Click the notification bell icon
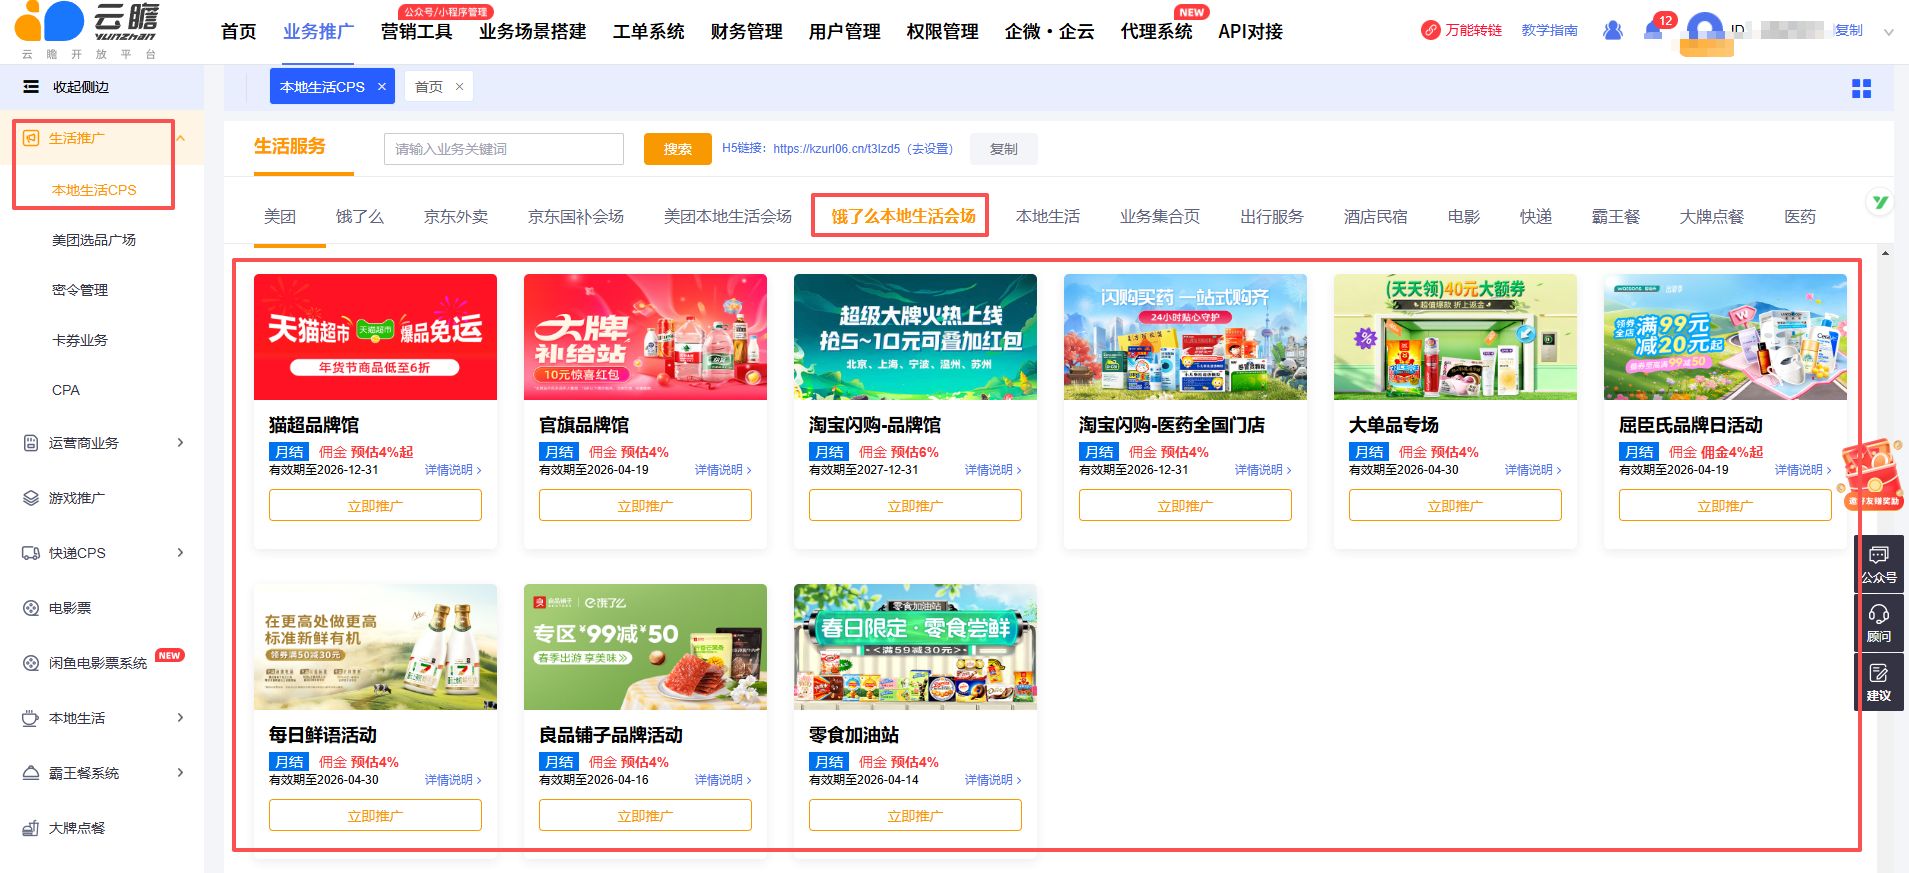The image size is (1909, 873). pos(1653,30)
